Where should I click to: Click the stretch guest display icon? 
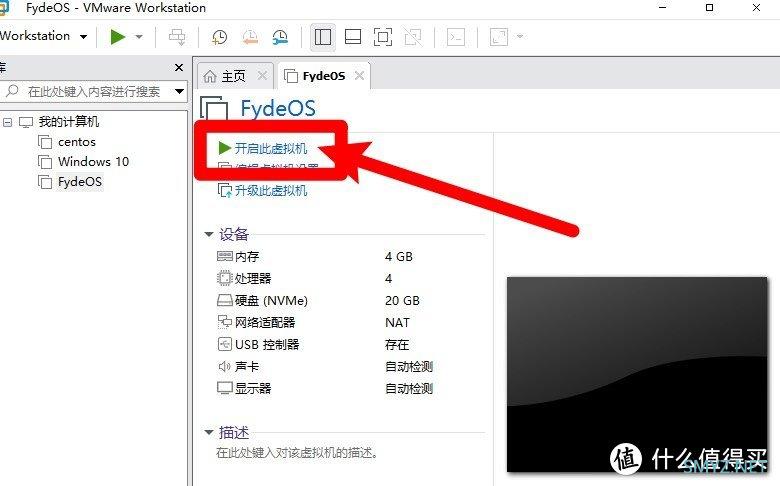click(499, 37)
